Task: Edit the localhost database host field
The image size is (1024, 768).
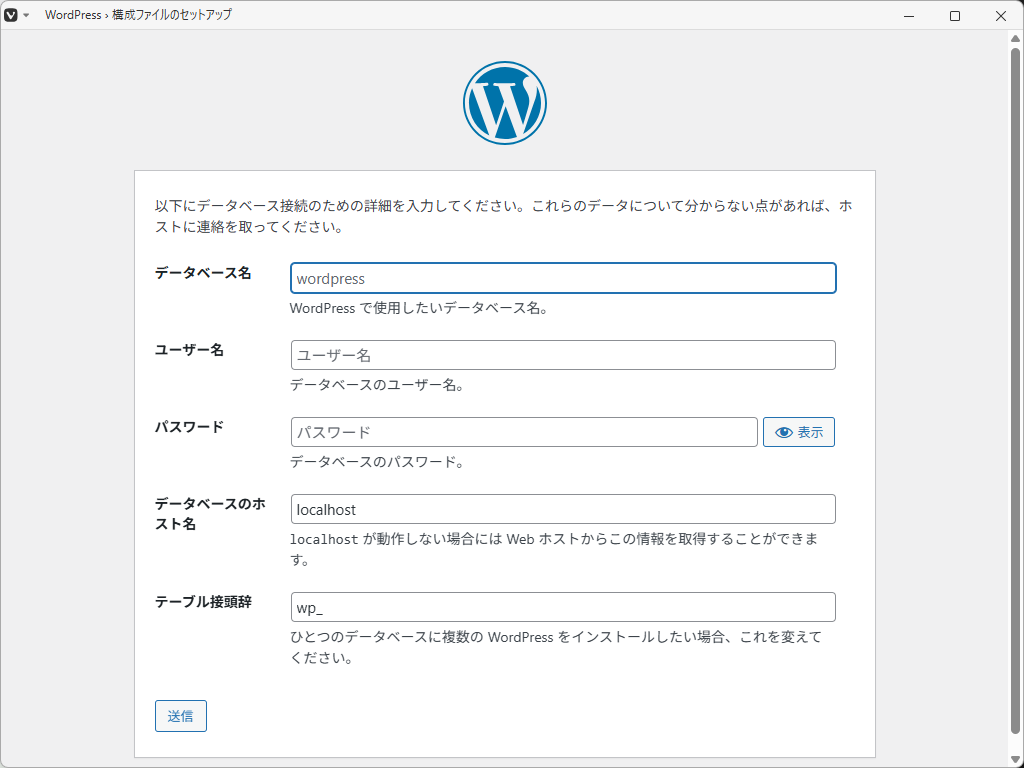Action: (x=563, y=509)
